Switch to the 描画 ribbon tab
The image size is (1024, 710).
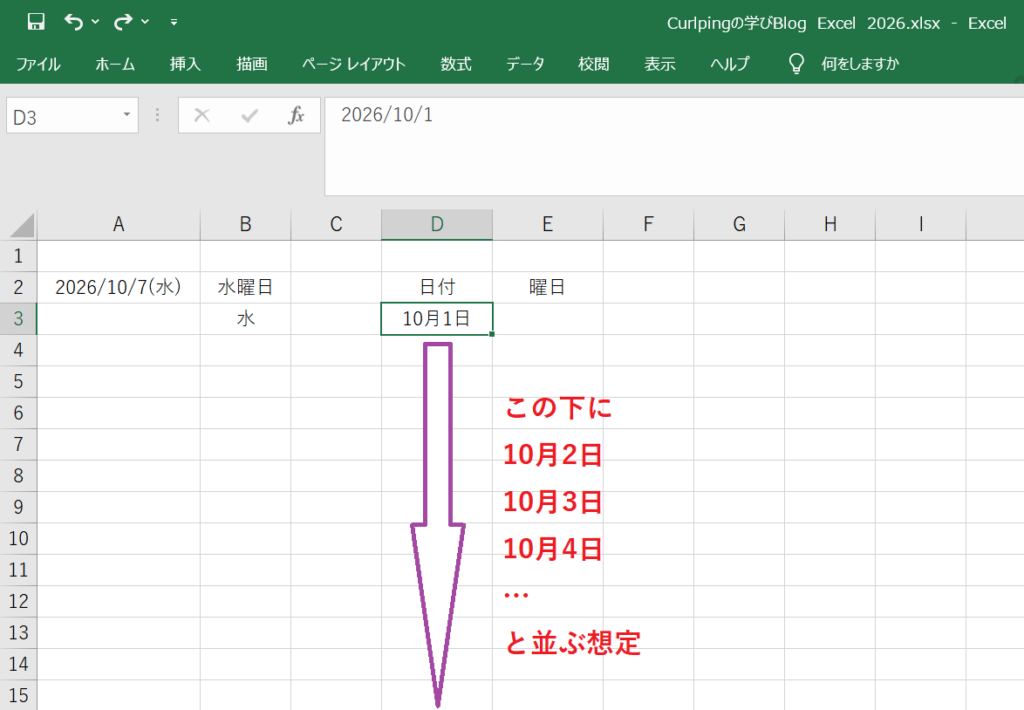pos(252,64)
